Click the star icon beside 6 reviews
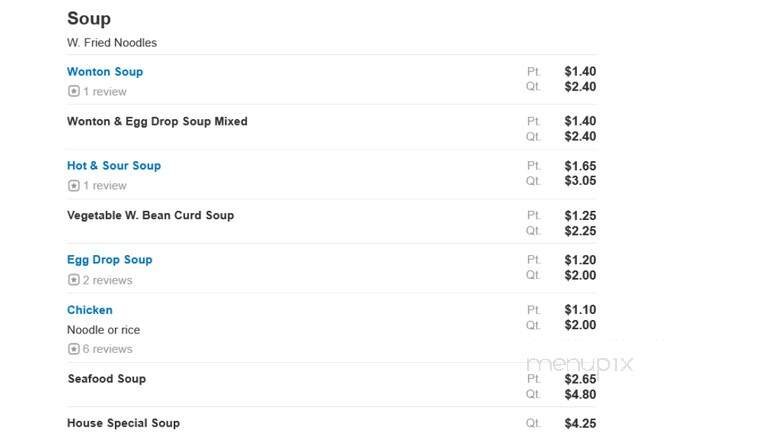Viewport: 759px width, 447px height. [73, 349]
